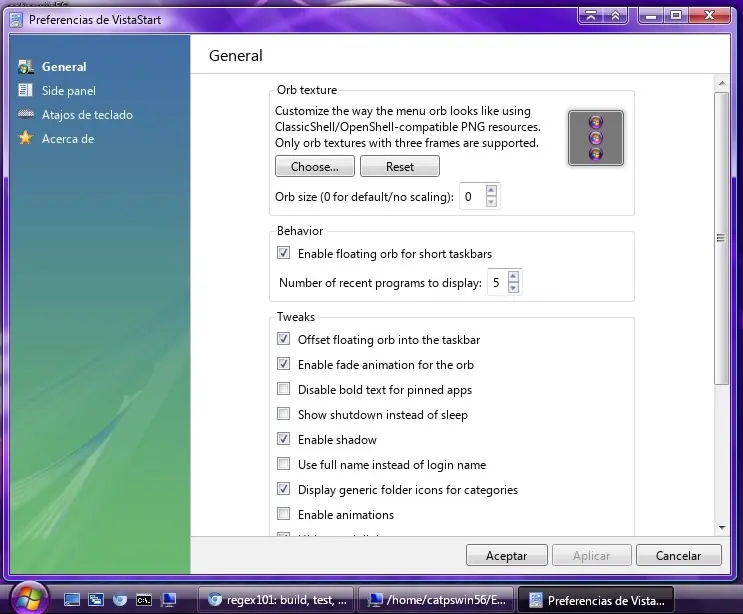
Task: Maximize the Preferencias de VistaStart window
Action: click(x=676, y=16)
